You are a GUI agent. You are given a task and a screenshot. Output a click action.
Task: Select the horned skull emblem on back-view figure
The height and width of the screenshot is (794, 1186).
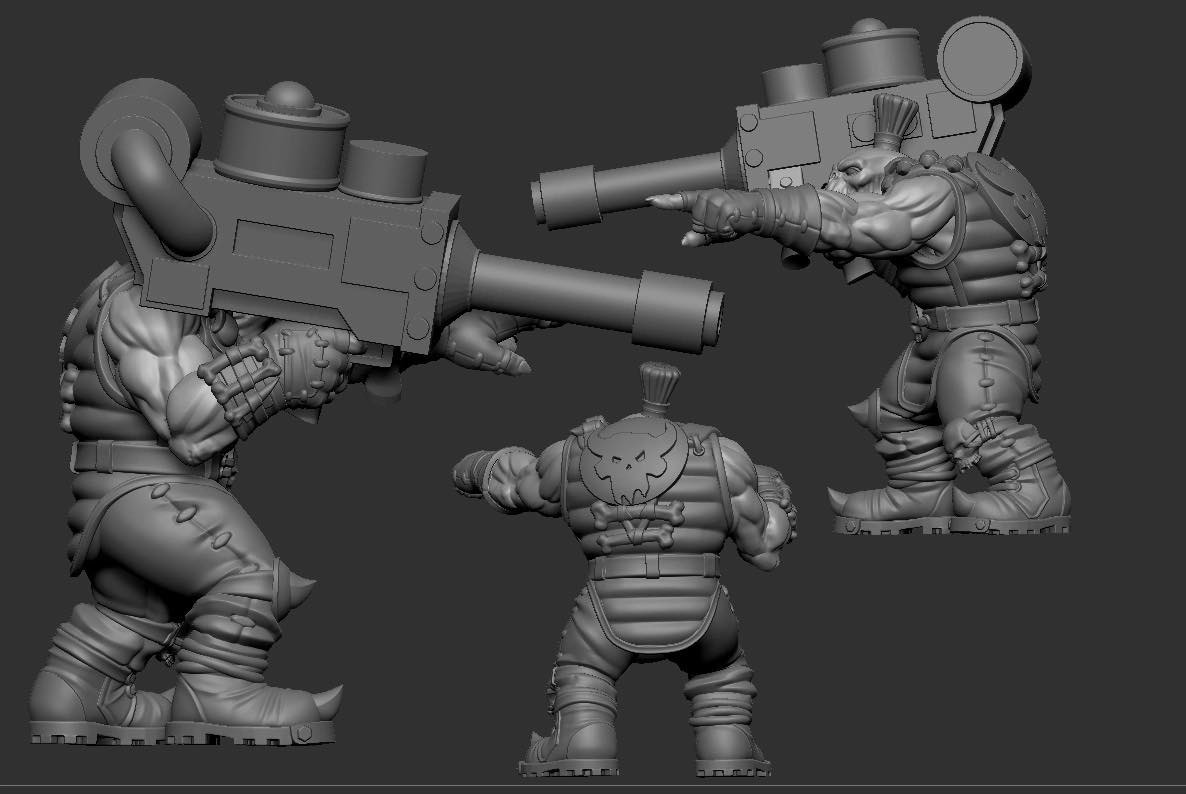click(635, 461)
